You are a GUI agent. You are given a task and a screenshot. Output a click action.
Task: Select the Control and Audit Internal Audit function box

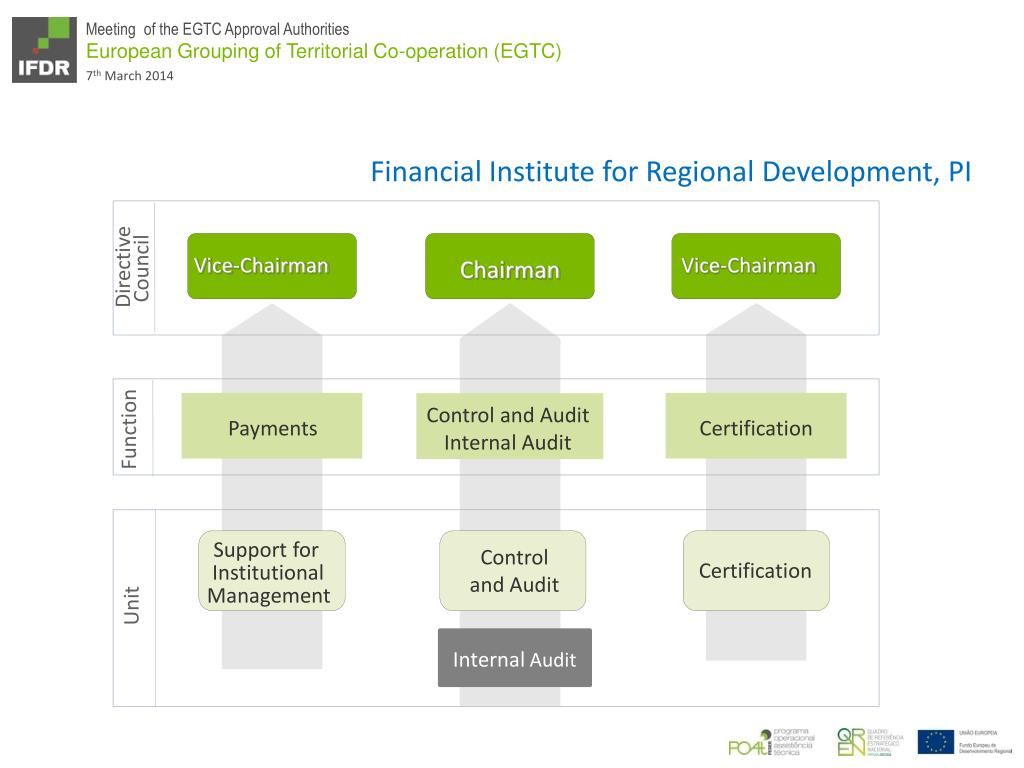[509, 426]
